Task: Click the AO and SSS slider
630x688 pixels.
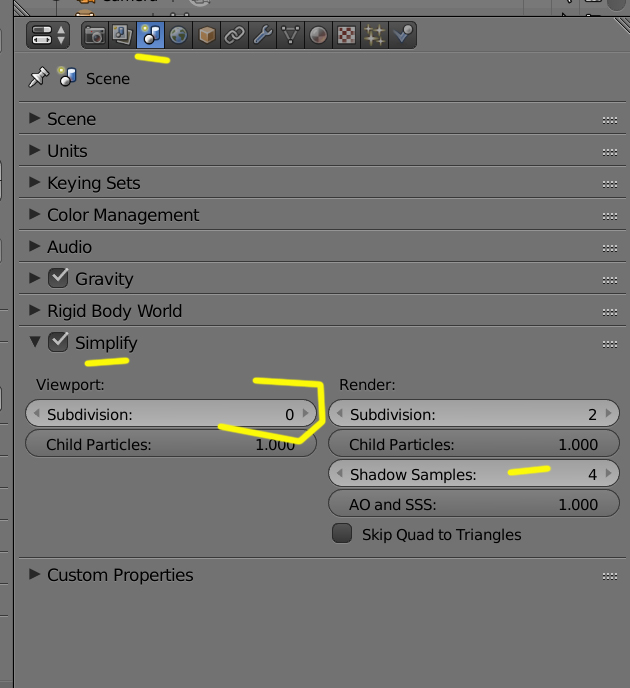Action: [x=474, y=505]
